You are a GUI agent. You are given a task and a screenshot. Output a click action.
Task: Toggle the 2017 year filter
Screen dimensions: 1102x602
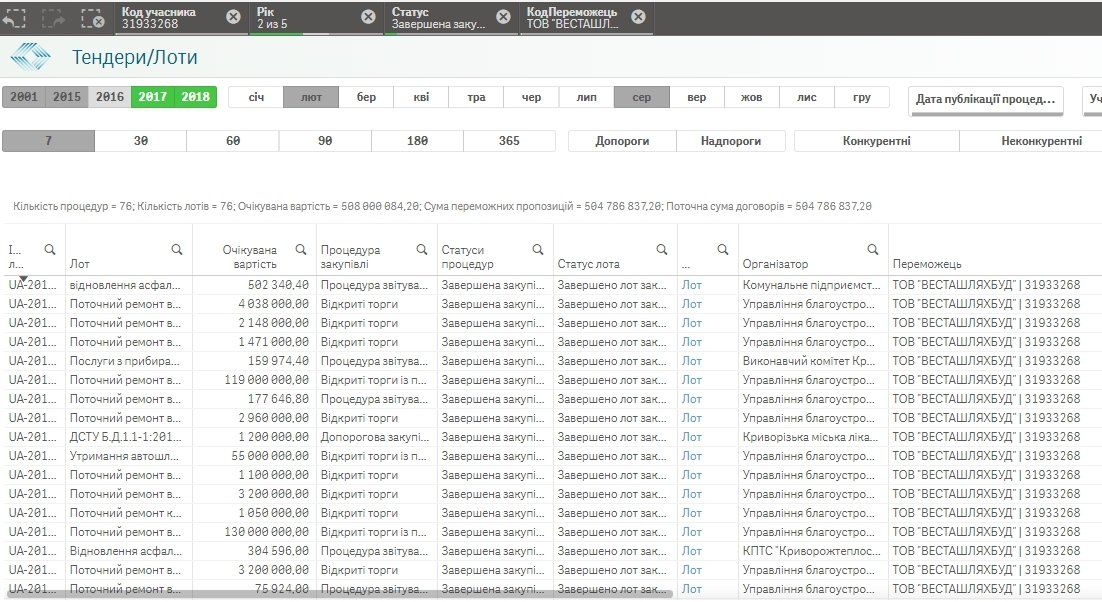(153, 97)
